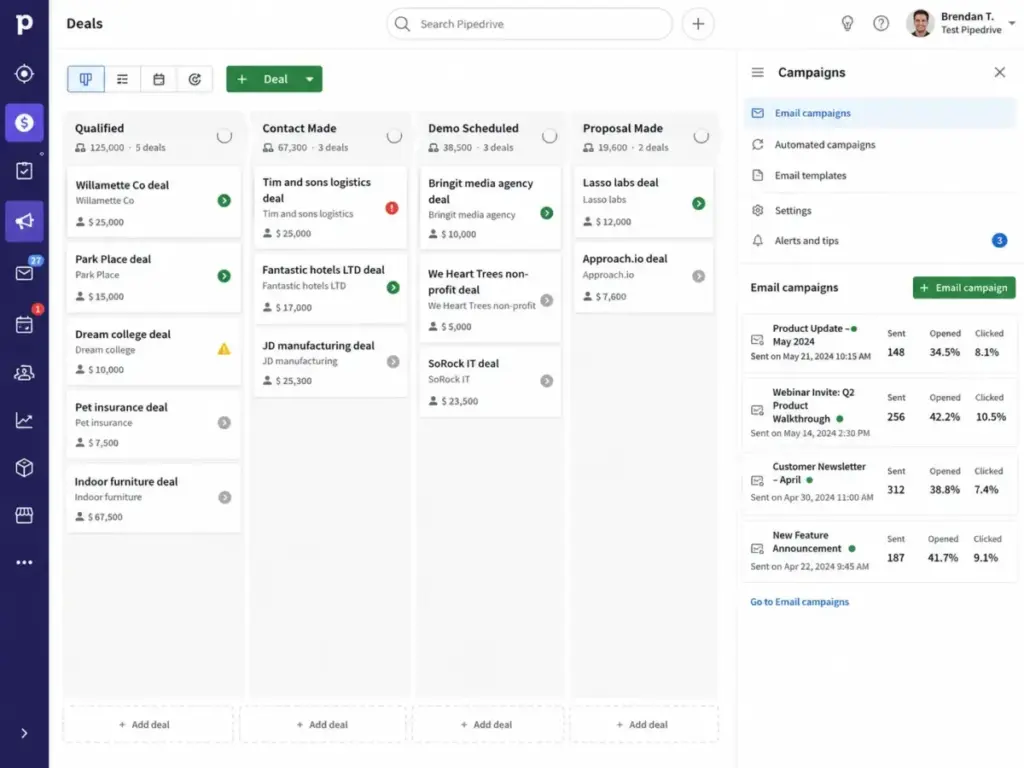Open the Pipedrive logo home

[x=24, y=24]
